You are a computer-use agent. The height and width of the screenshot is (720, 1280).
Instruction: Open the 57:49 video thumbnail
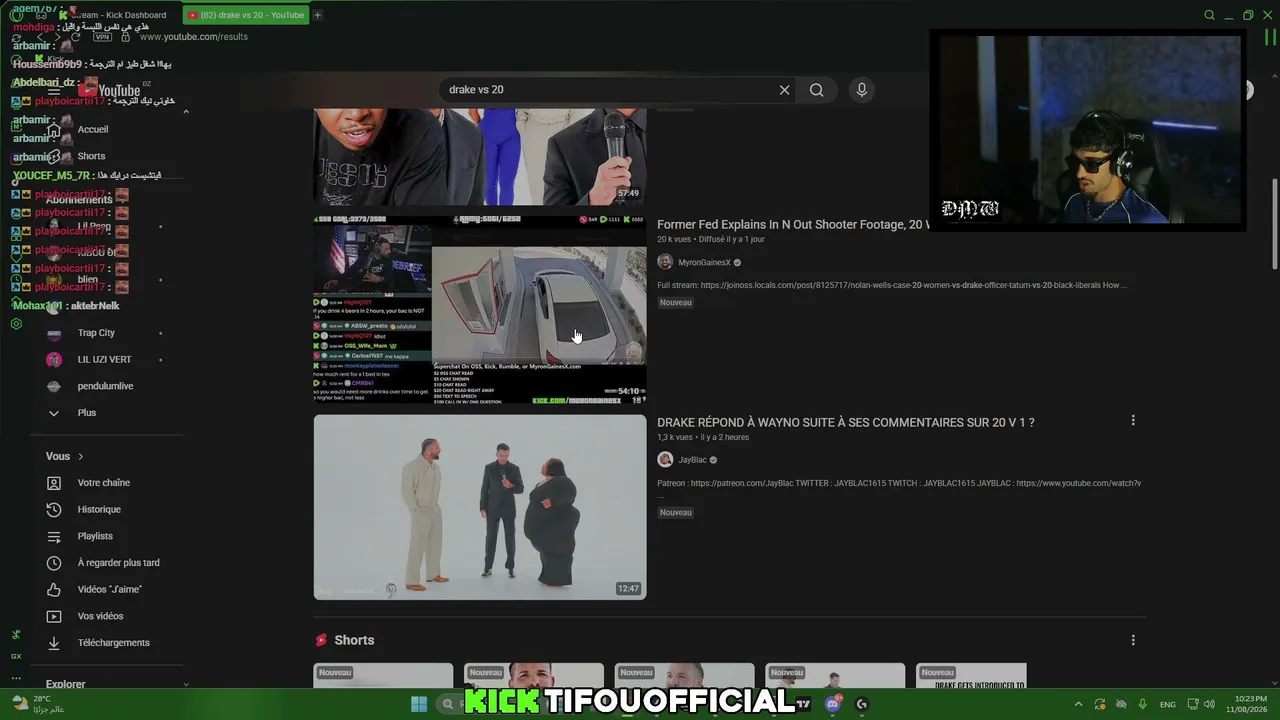[480, 157]
